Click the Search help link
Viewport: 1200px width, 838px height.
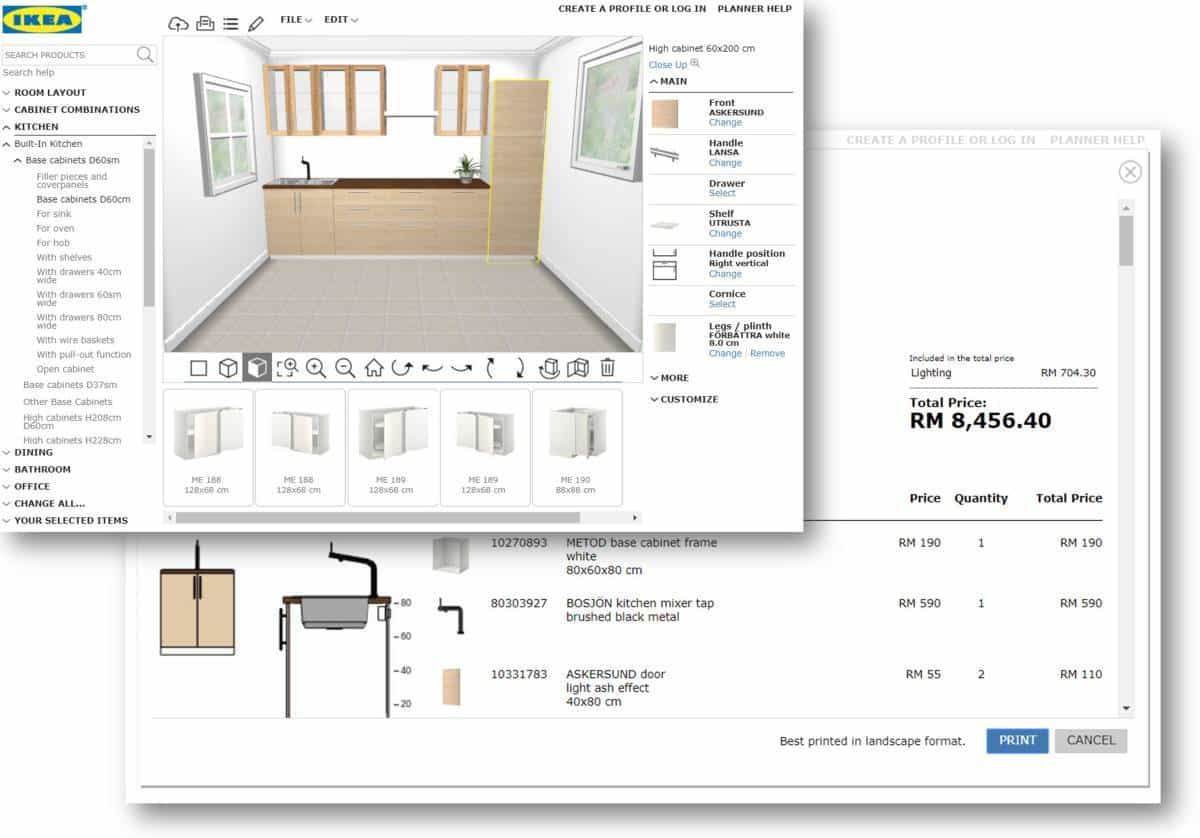29,73
